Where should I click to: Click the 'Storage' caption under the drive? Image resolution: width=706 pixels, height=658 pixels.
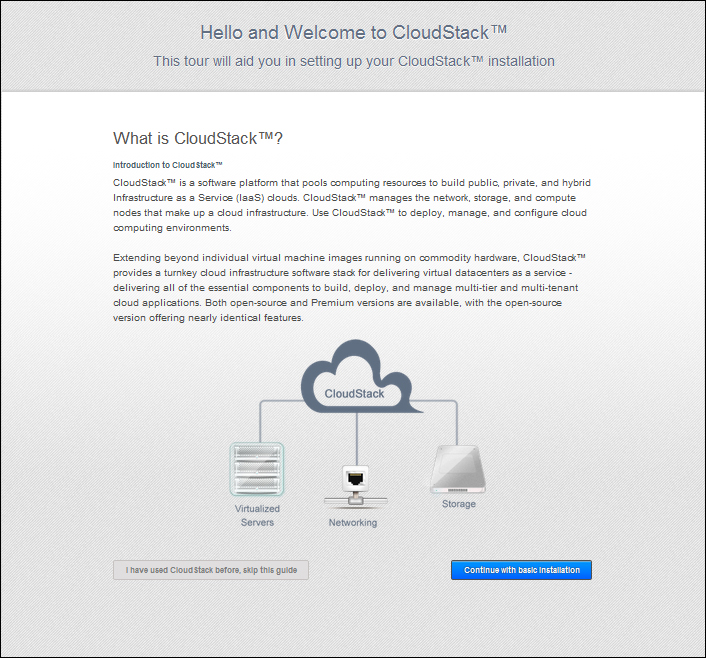tap(458, 504)
